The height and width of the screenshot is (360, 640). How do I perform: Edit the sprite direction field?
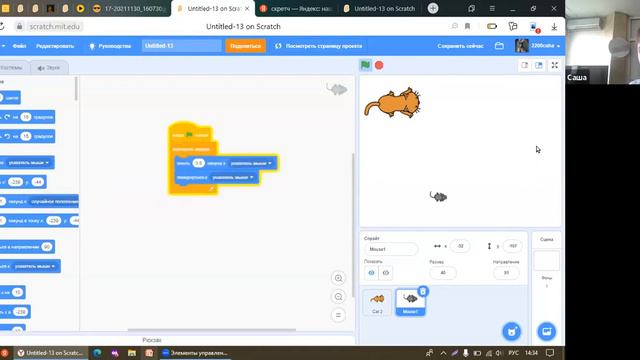click(506, 273)
